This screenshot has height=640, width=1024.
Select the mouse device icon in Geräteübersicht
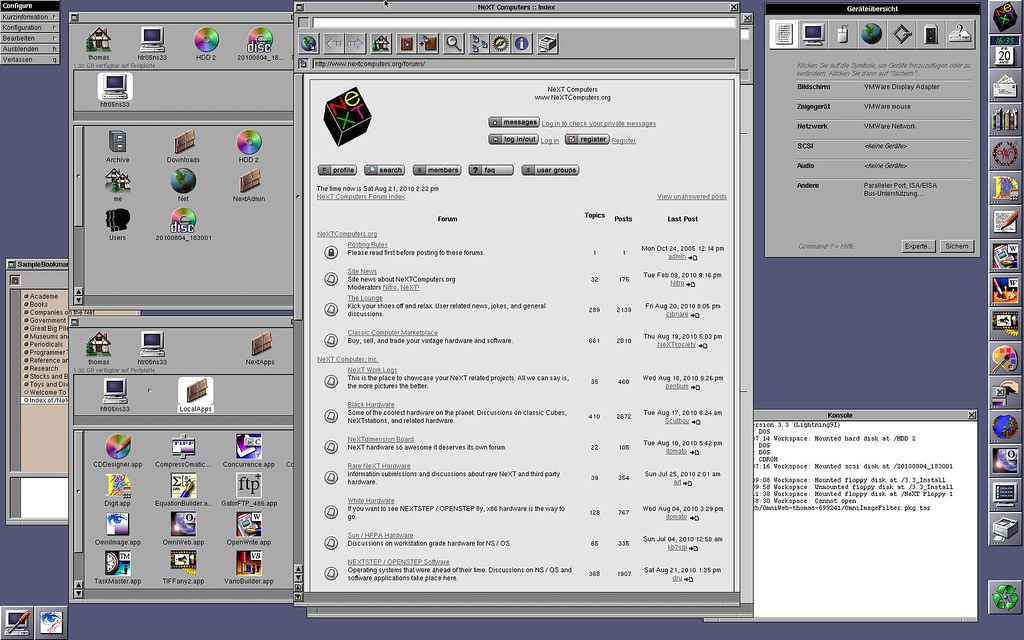(843, 33)
